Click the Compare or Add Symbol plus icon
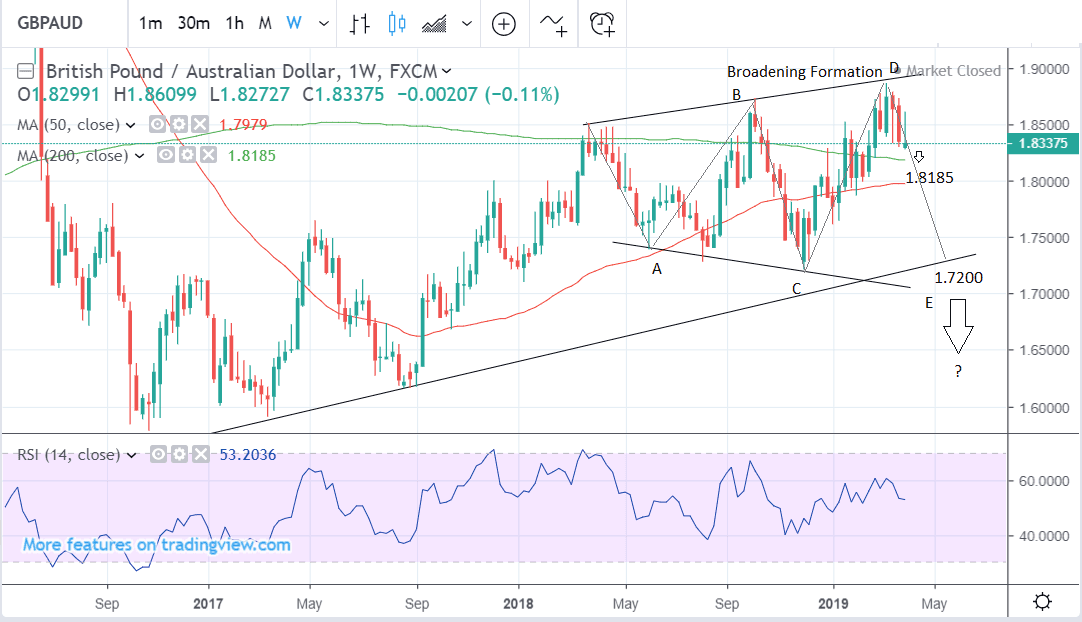 [x=503, y=23]
